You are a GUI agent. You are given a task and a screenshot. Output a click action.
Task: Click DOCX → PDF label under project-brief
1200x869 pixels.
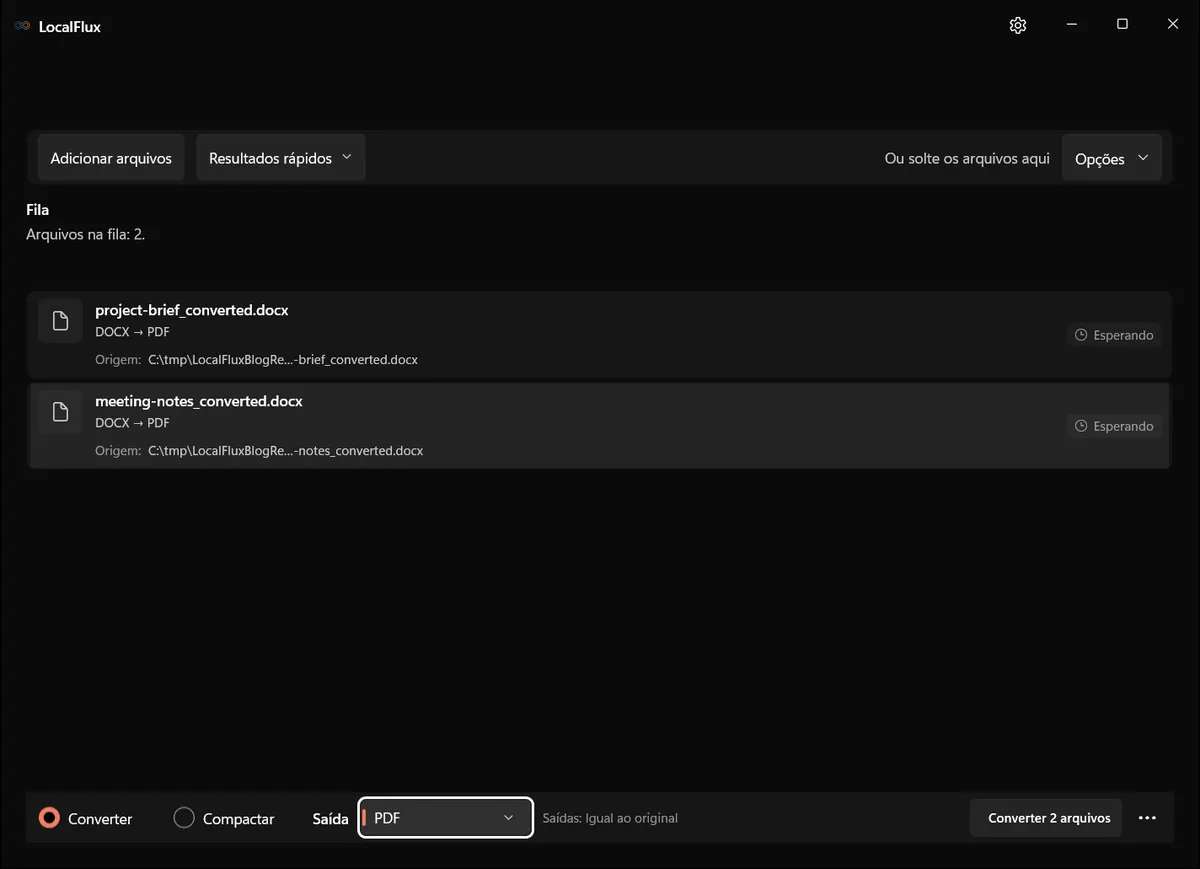[132, 332]
